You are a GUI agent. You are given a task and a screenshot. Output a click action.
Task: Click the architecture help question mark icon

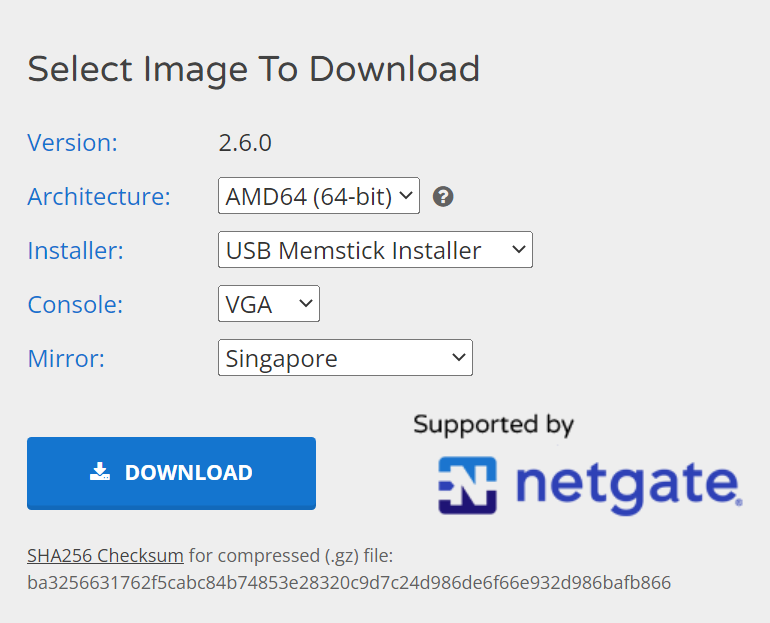(443, 197)
